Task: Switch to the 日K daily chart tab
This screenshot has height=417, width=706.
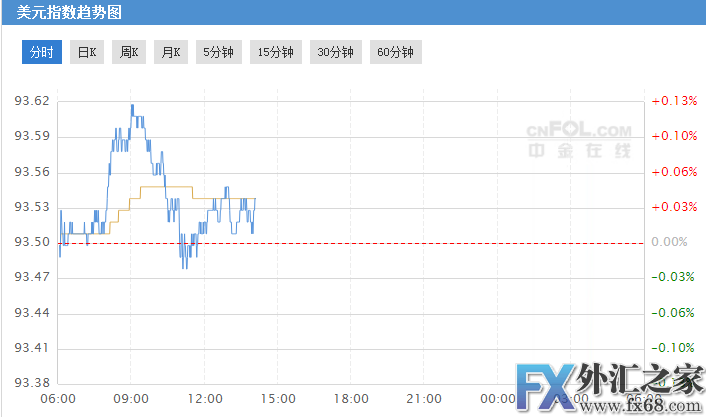Action: click(x=88, y=52)
